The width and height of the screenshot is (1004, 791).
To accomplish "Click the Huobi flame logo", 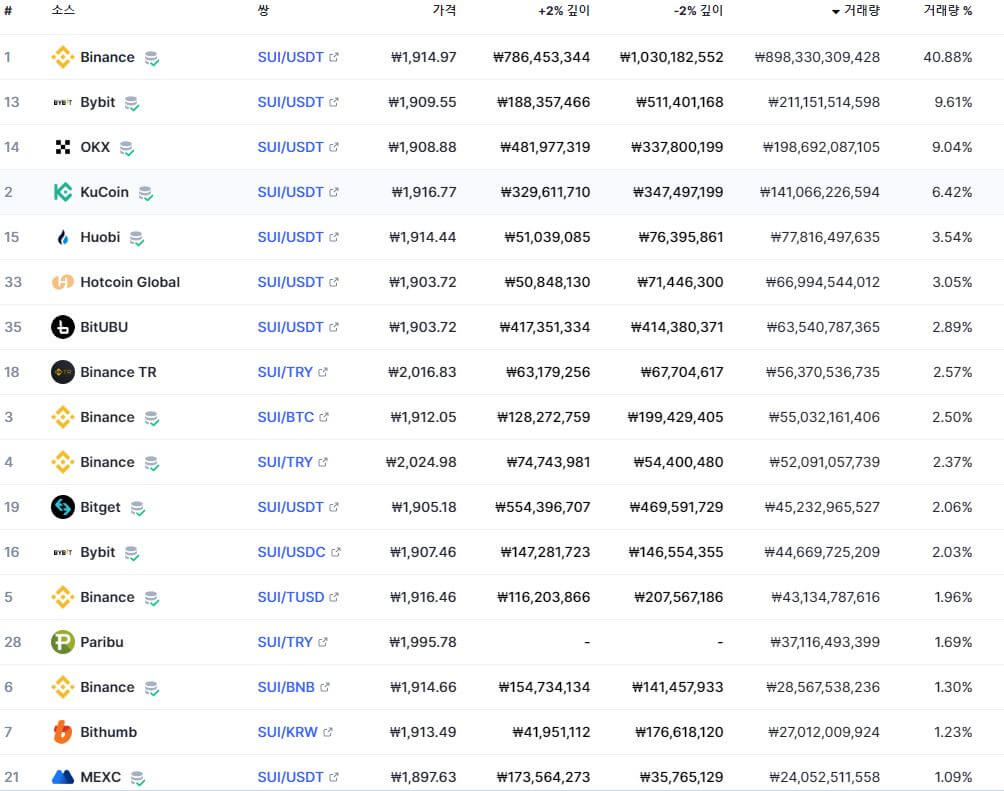I will (x=63, y=238).
